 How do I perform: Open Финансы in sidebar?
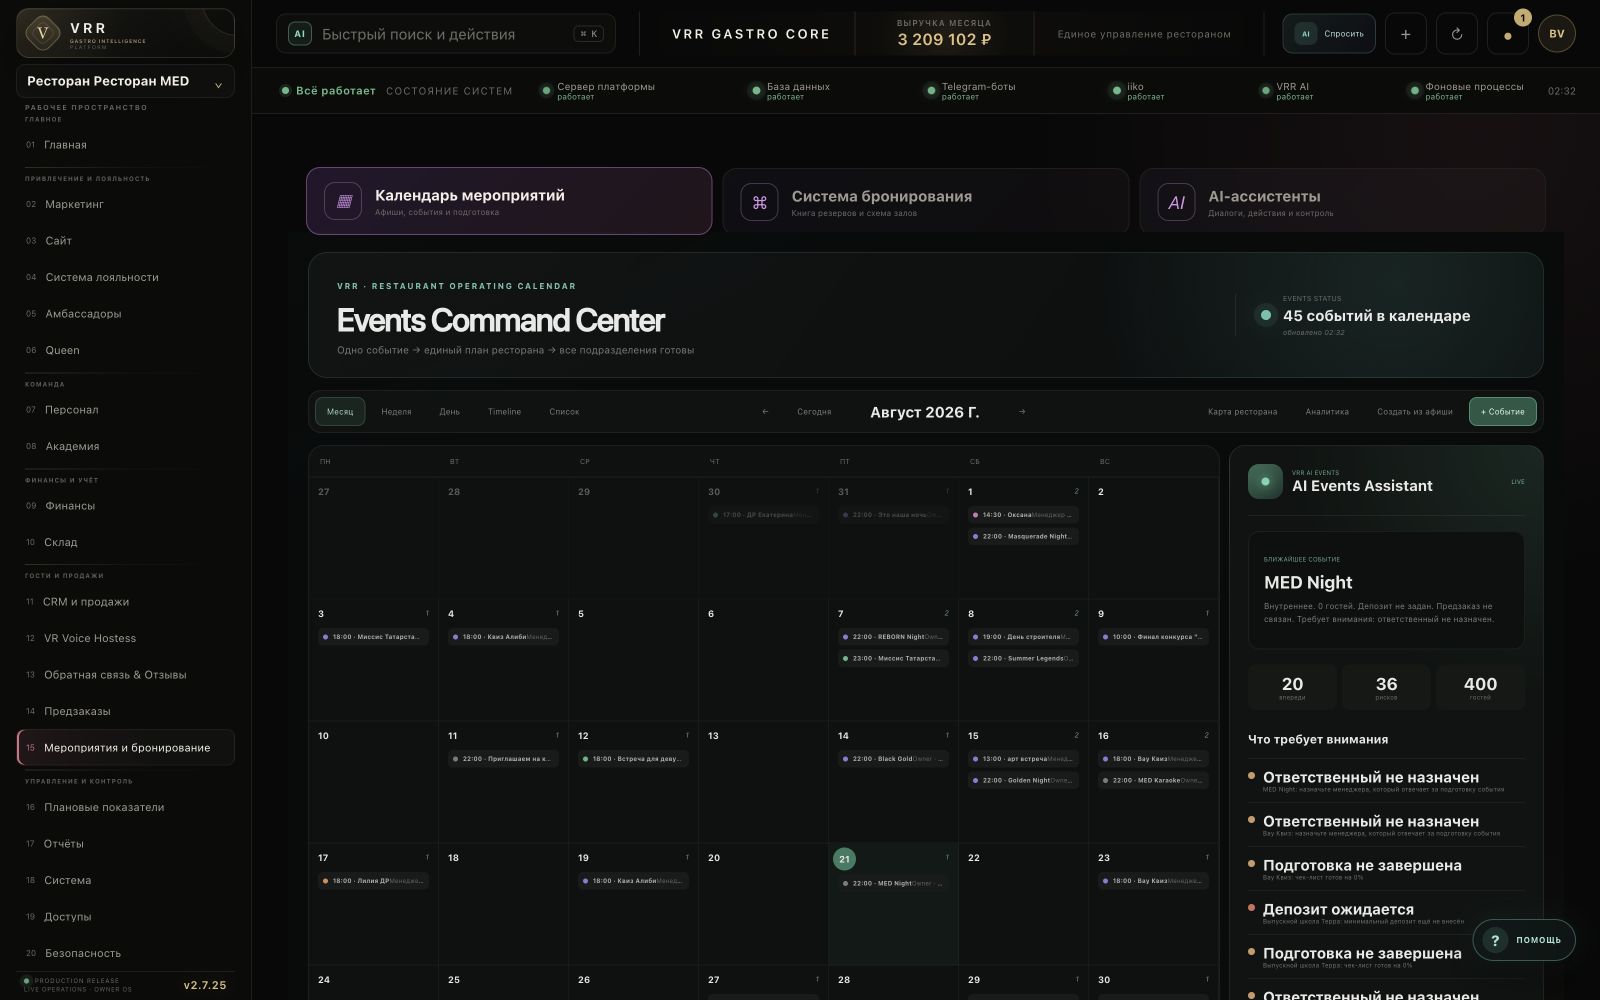click(125, 506)
